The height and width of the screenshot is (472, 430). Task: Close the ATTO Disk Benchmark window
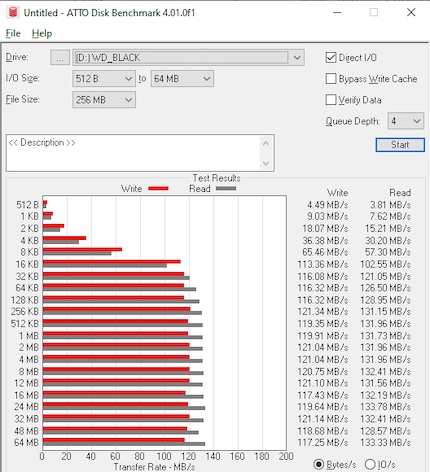pyautogui.click(x=411, y=12)
